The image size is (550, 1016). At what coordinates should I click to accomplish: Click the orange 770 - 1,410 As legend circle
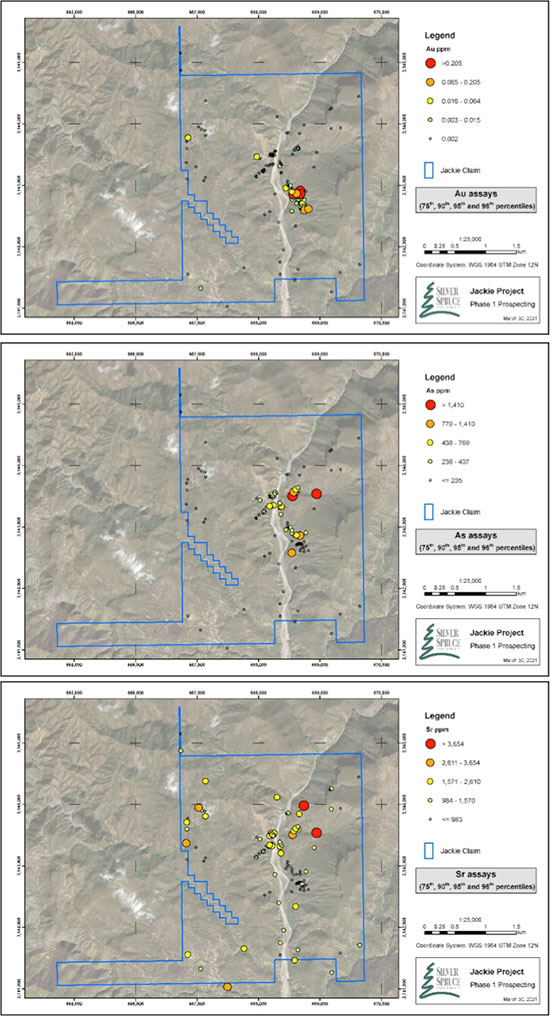pos(430,424)
